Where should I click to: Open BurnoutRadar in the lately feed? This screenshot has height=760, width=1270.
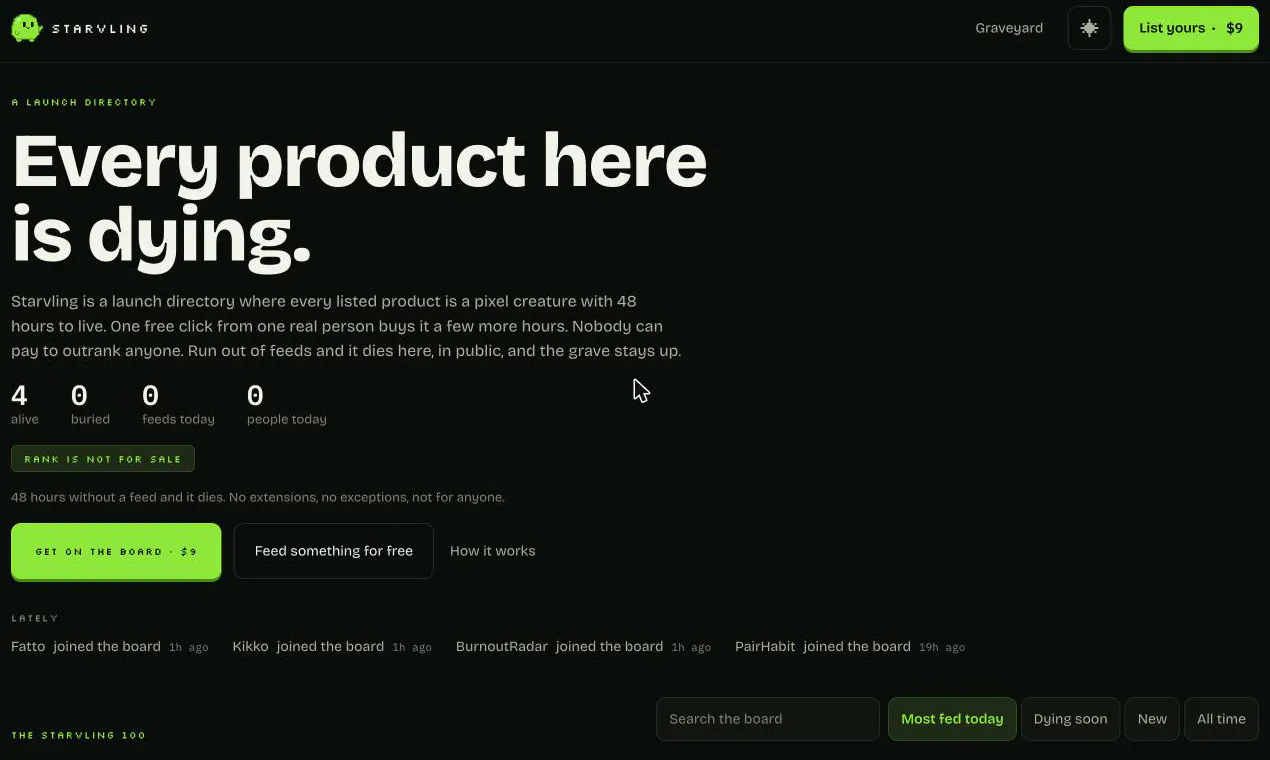click(x=502, y=647)
